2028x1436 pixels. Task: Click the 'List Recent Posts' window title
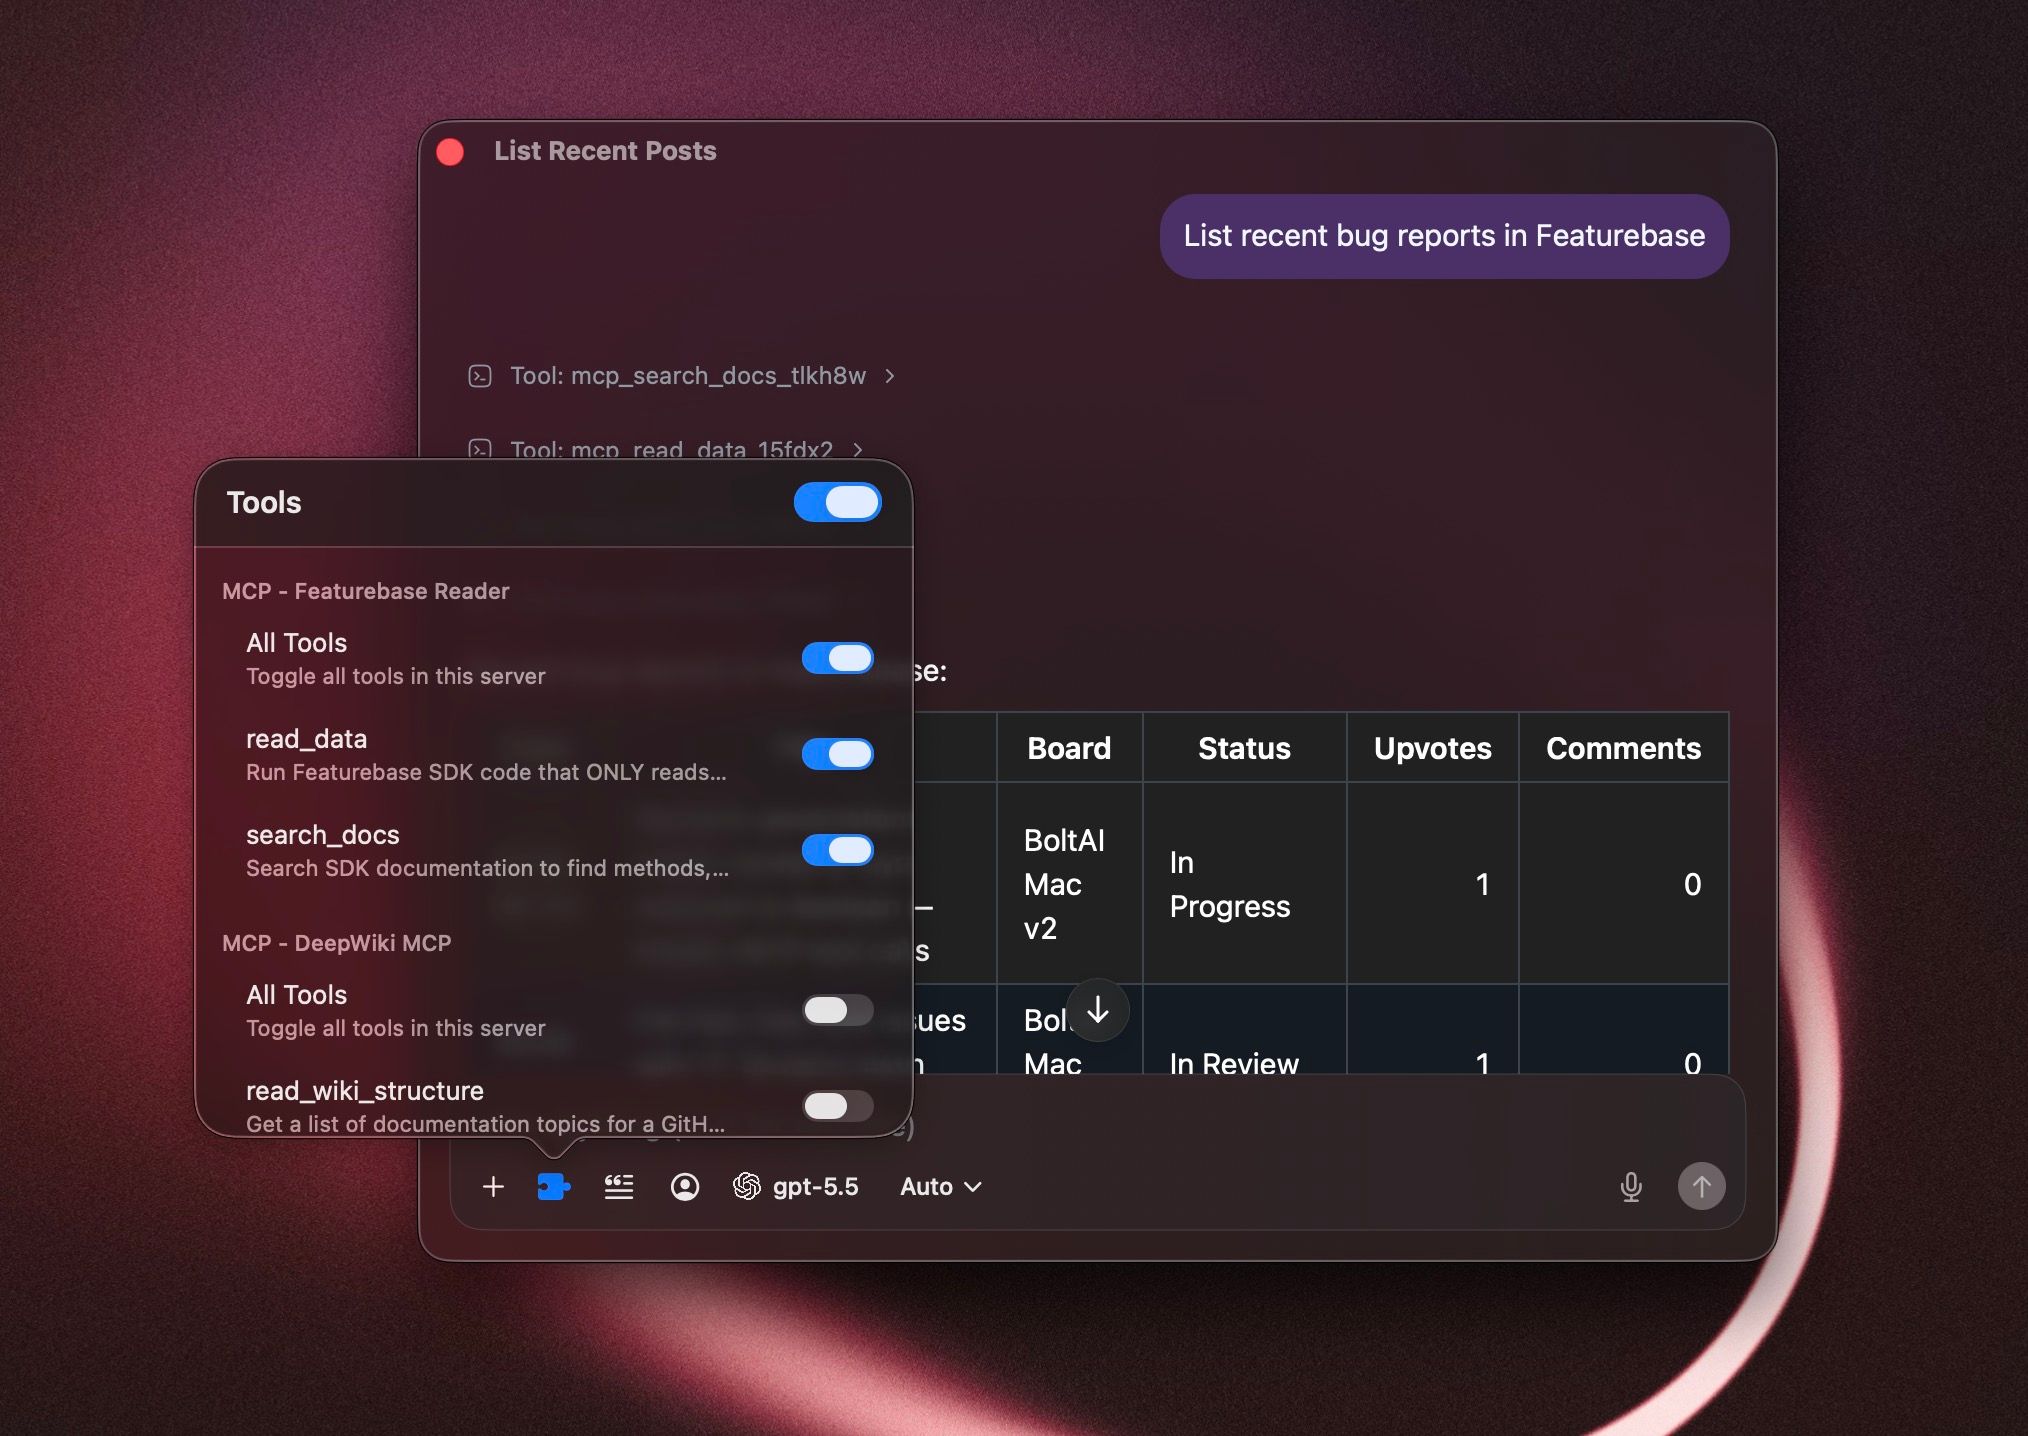605,151
